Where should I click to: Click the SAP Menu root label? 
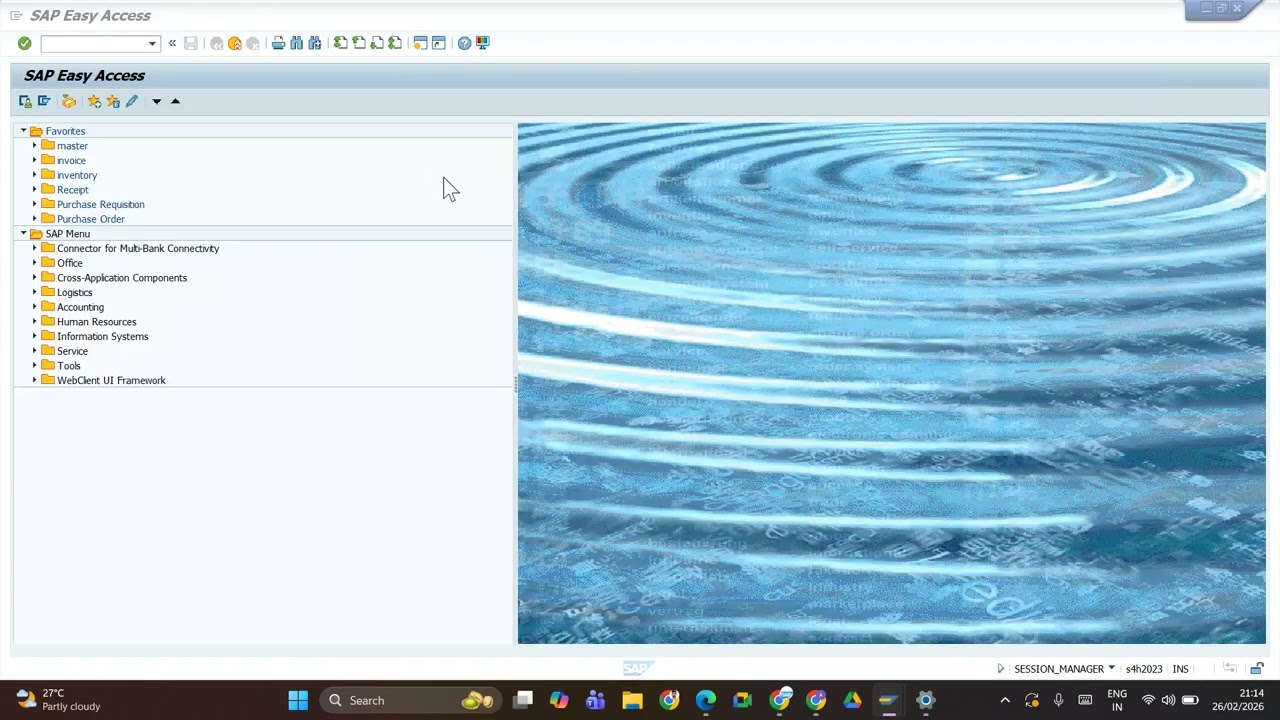tap(67, 234)
